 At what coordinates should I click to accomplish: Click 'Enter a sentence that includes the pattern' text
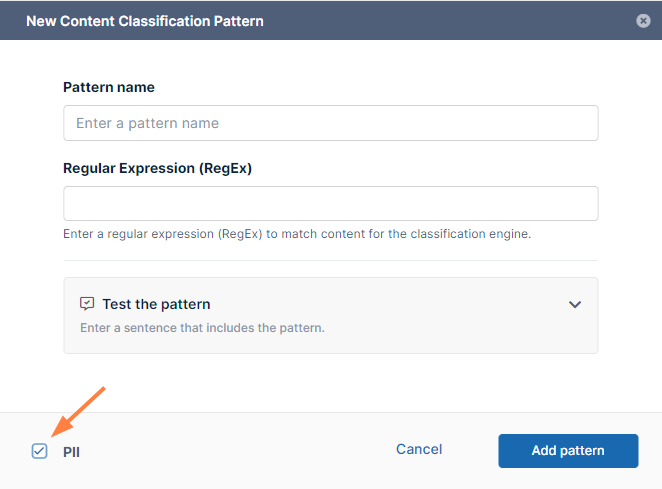coord(202,327)
